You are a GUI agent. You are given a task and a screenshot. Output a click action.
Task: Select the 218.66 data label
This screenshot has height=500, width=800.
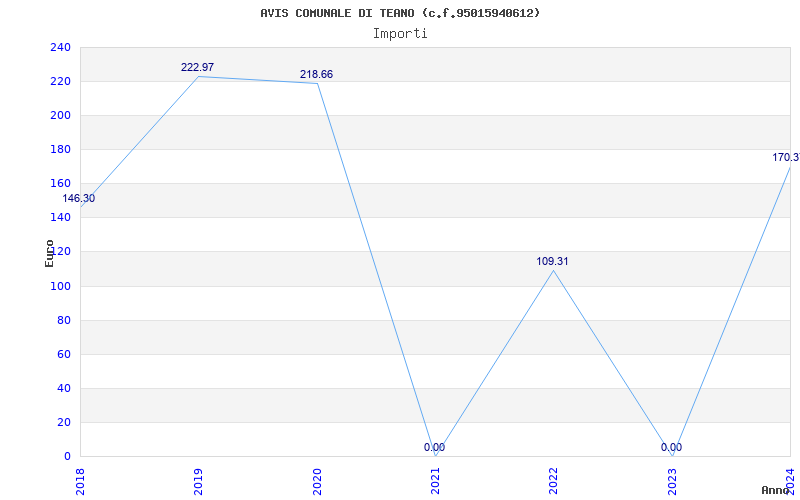[x=316, y=74]
